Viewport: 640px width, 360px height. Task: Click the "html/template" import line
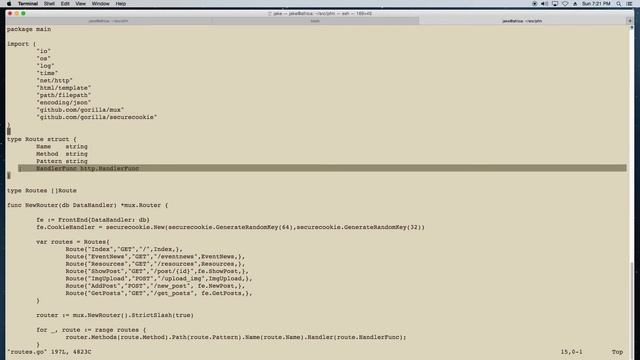64,88
